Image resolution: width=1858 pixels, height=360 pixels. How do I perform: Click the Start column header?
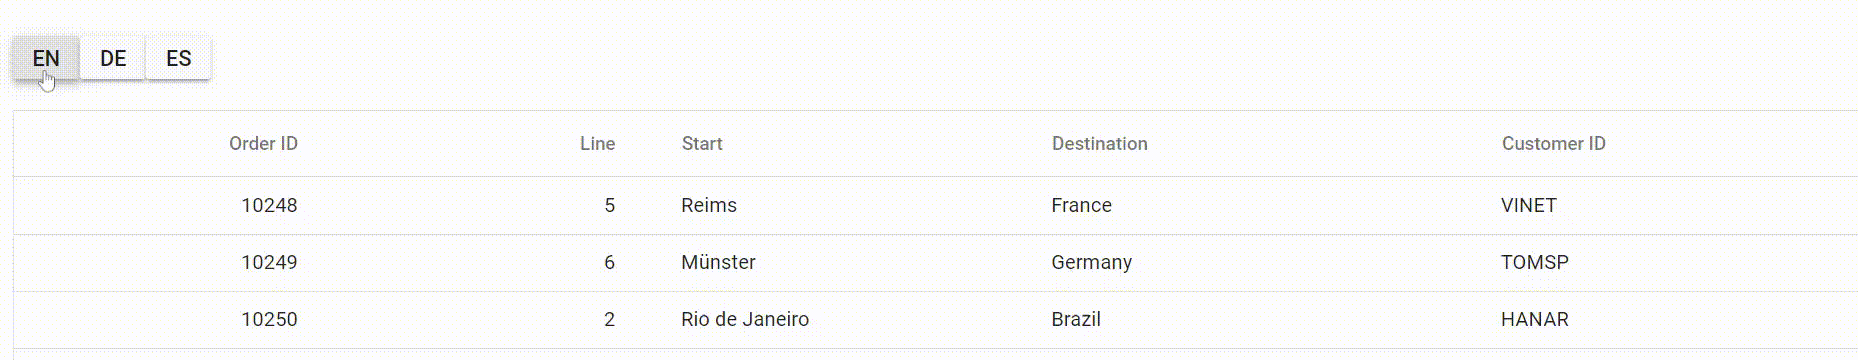(x=702, y=143)
